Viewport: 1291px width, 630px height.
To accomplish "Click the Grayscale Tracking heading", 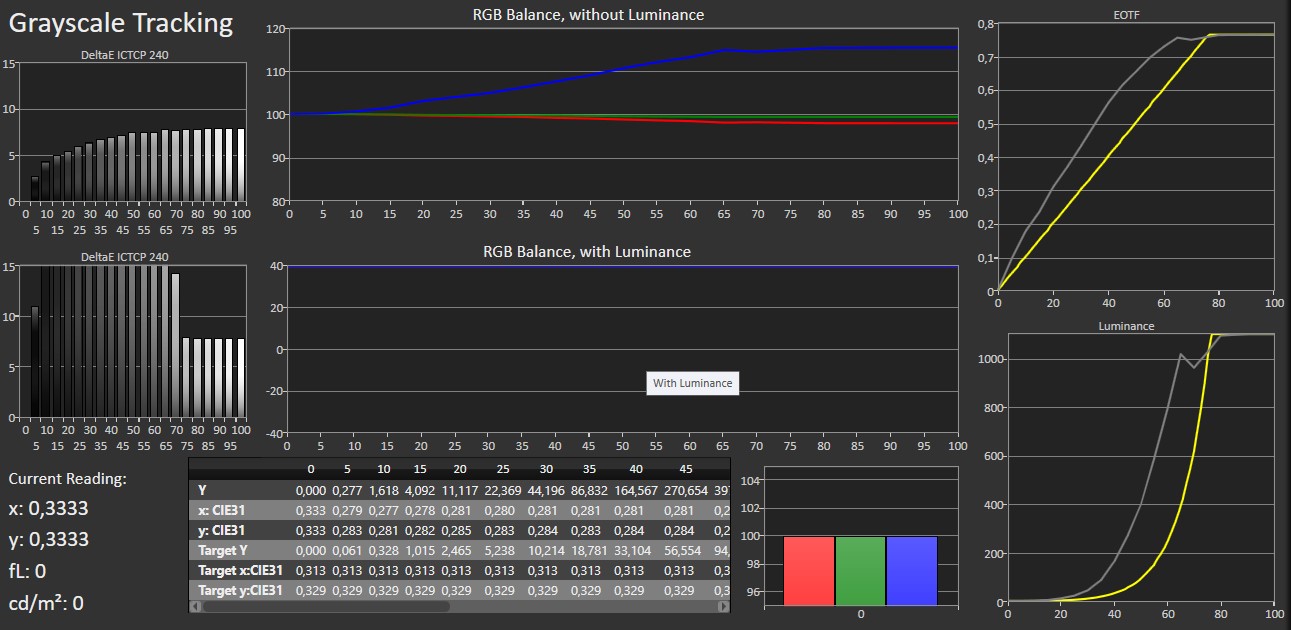I will coord(121,23).
